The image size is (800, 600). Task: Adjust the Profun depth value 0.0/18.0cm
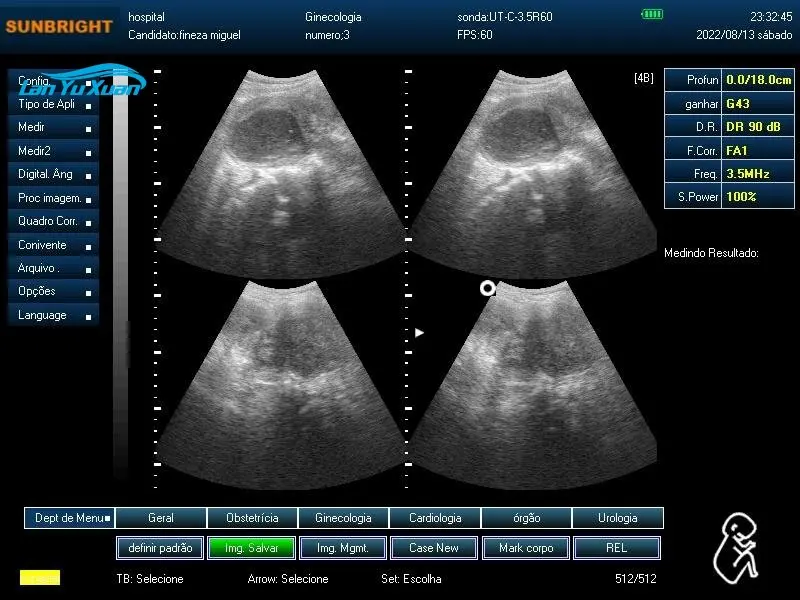(758, 80)
